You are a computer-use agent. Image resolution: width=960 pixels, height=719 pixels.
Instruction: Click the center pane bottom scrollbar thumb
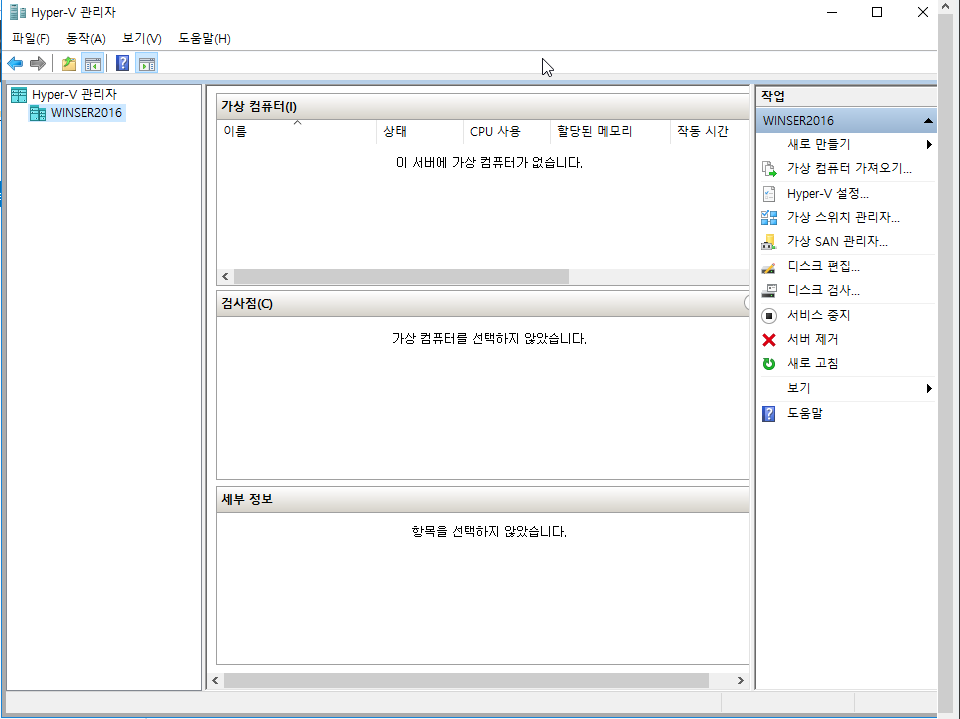point(467,680)
